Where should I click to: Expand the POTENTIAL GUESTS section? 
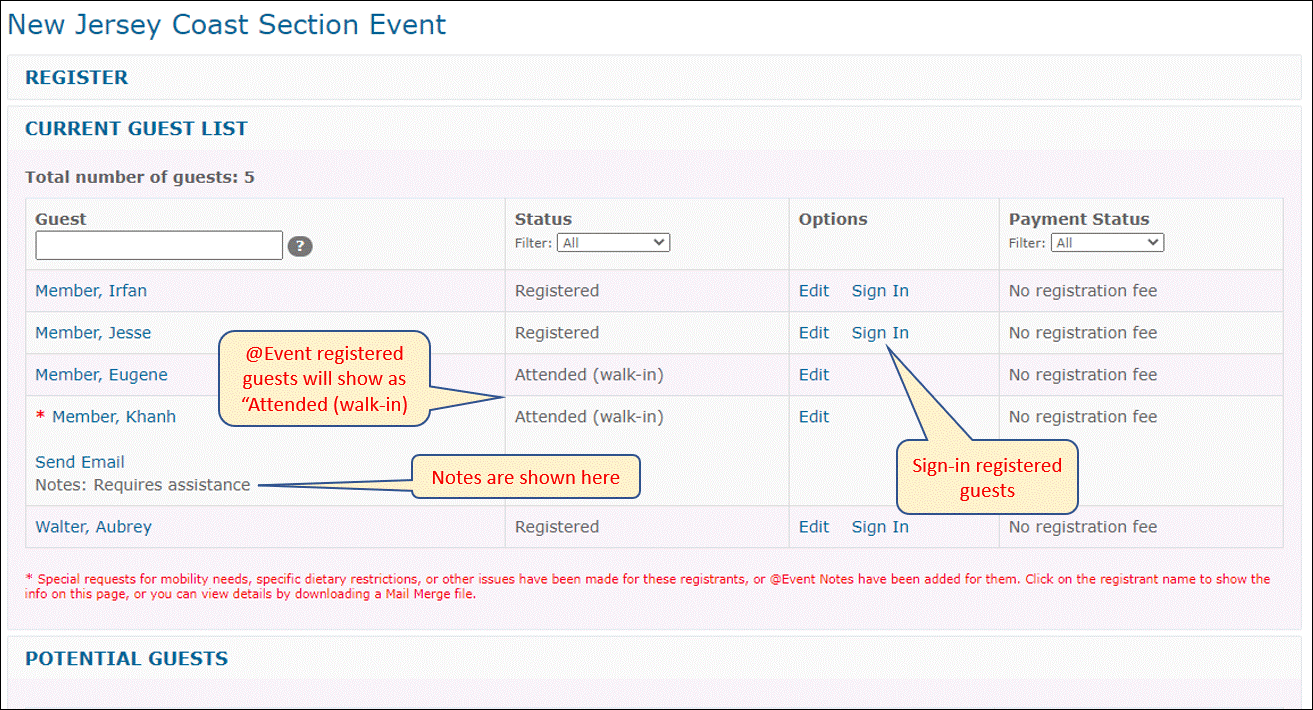coord(126,658)
